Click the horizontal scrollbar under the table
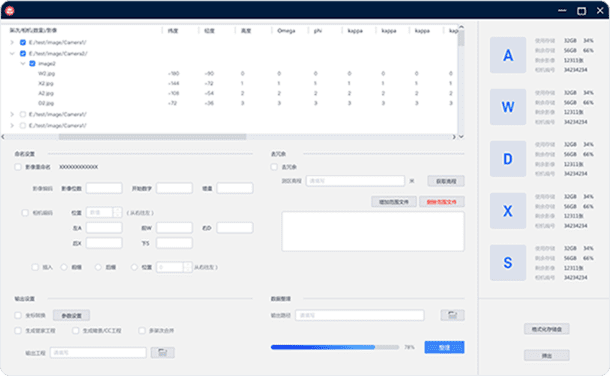The image size is (610, 376). pyautogui.click(x=152, y=137)
